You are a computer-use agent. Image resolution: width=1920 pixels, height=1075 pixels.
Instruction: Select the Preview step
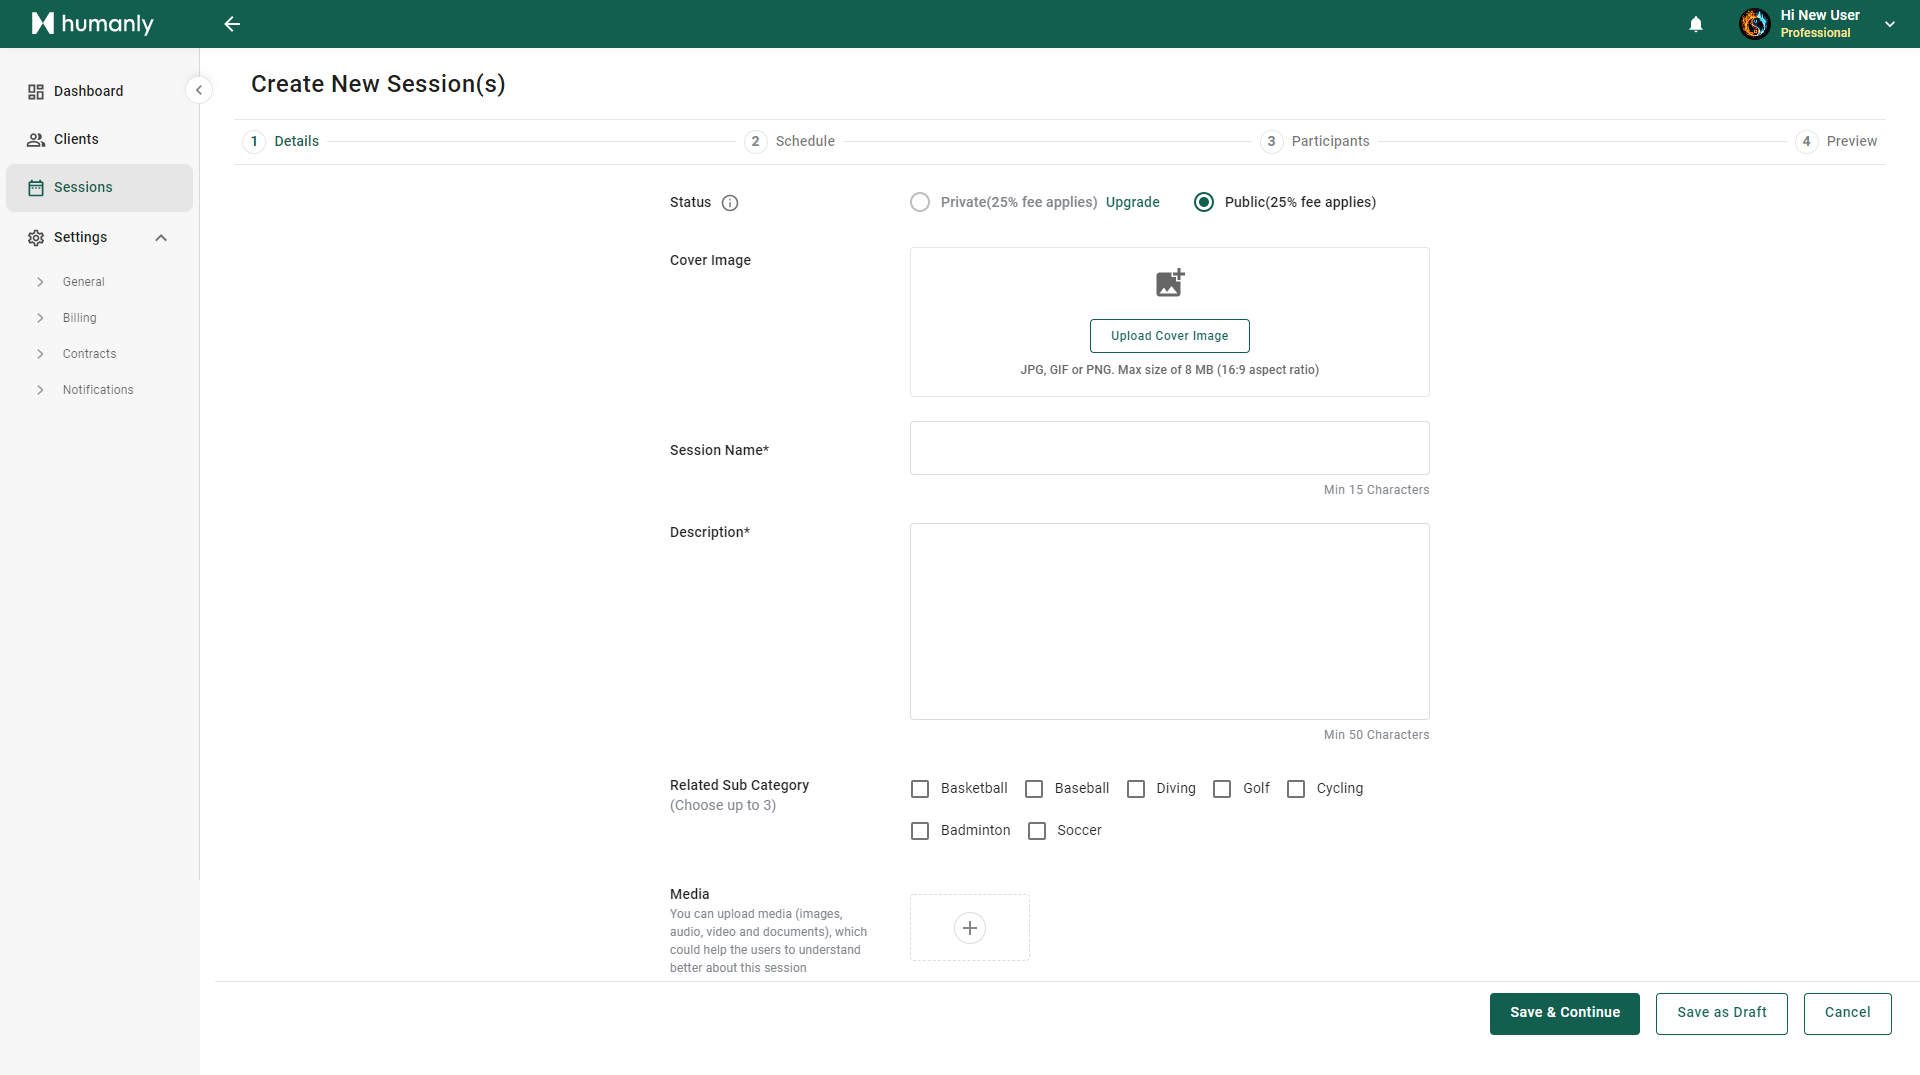coord(1836,141)
